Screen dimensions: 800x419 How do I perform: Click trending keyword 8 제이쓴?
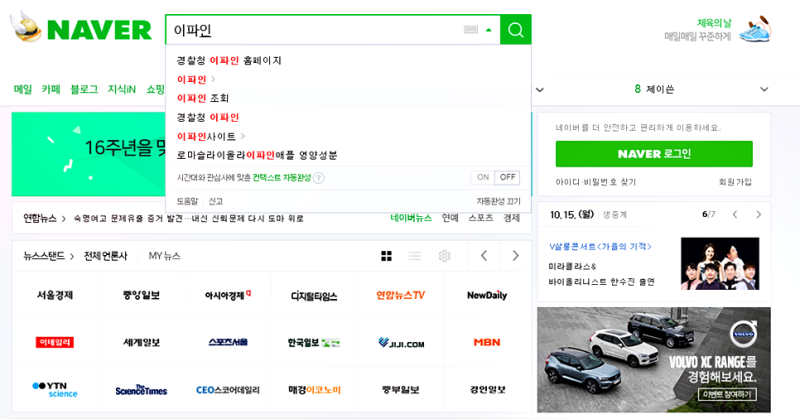pos(654,89)
